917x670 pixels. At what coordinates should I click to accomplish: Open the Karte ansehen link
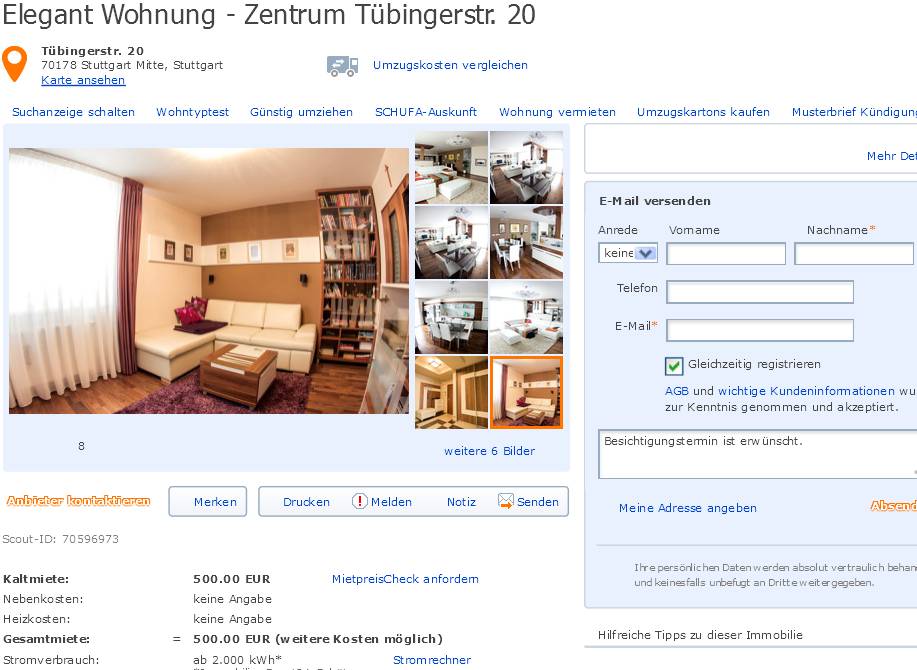click(83, 80)
